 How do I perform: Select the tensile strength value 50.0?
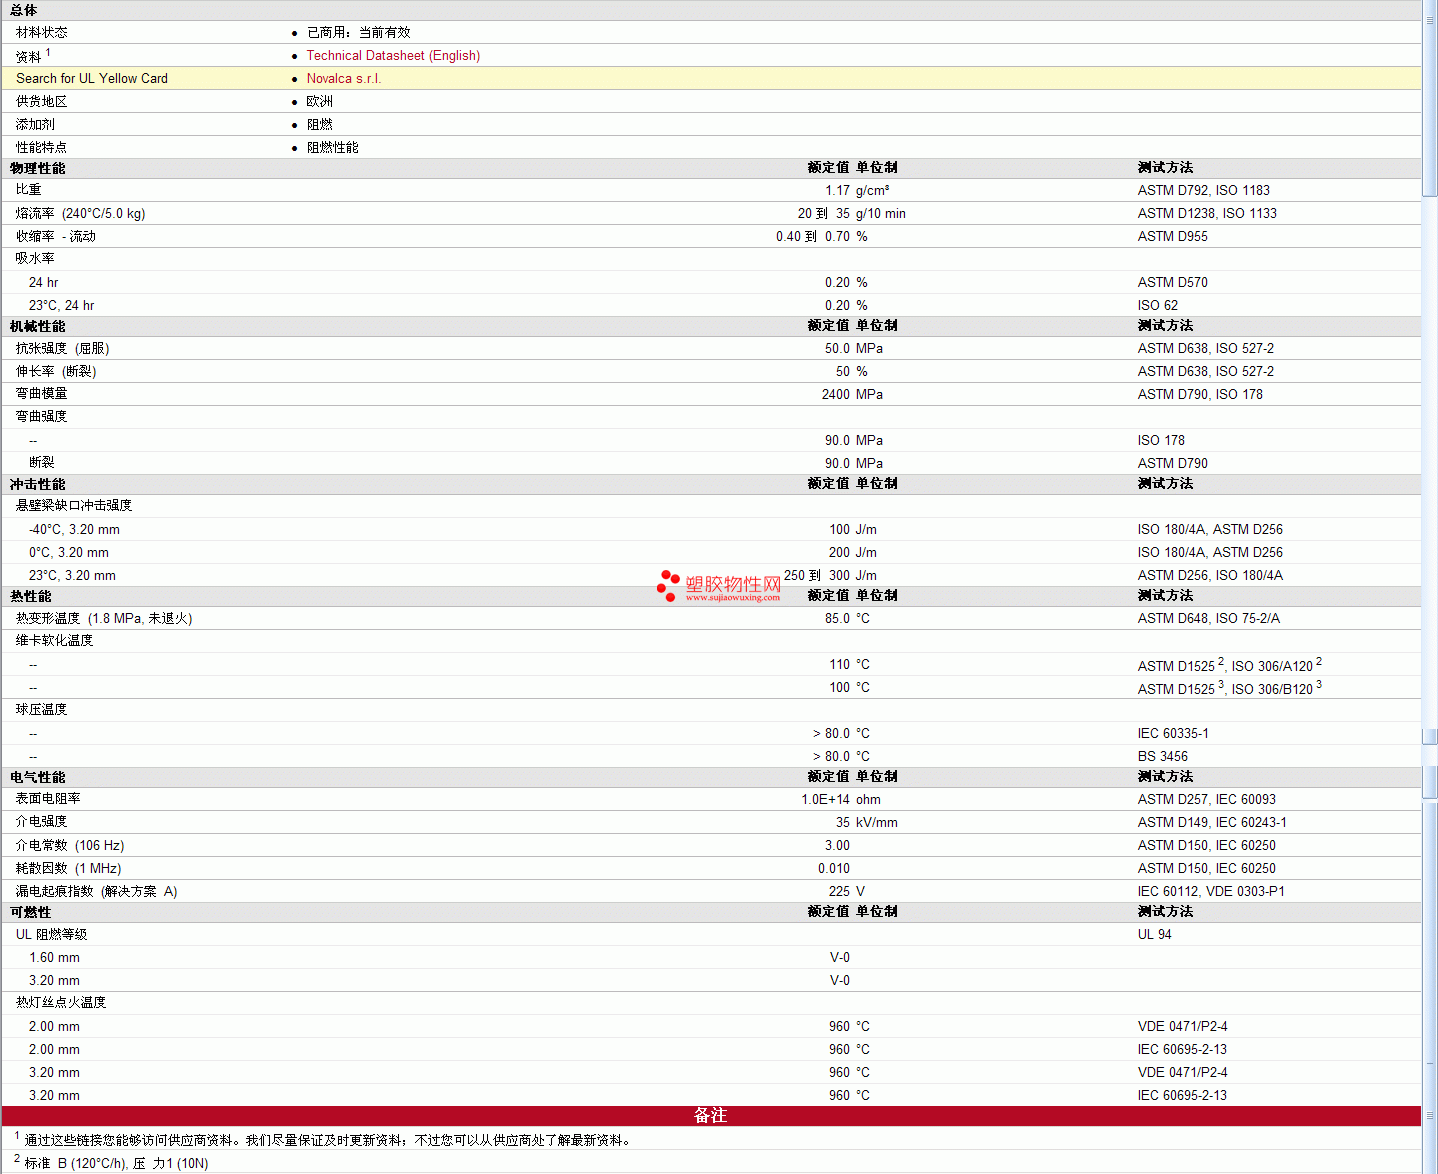838,349
